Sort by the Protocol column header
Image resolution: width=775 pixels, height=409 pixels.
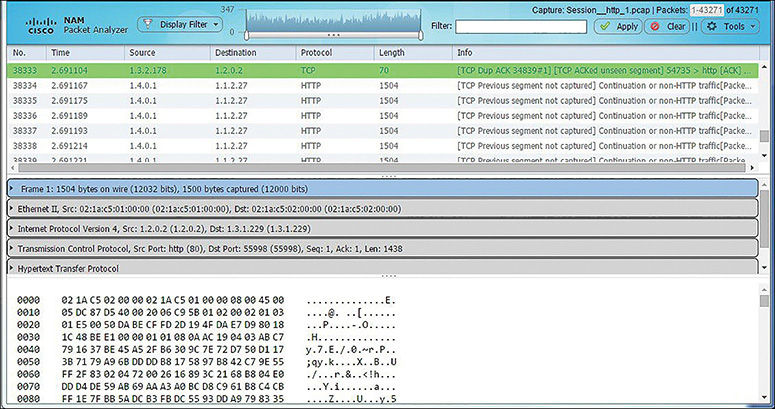336,52
